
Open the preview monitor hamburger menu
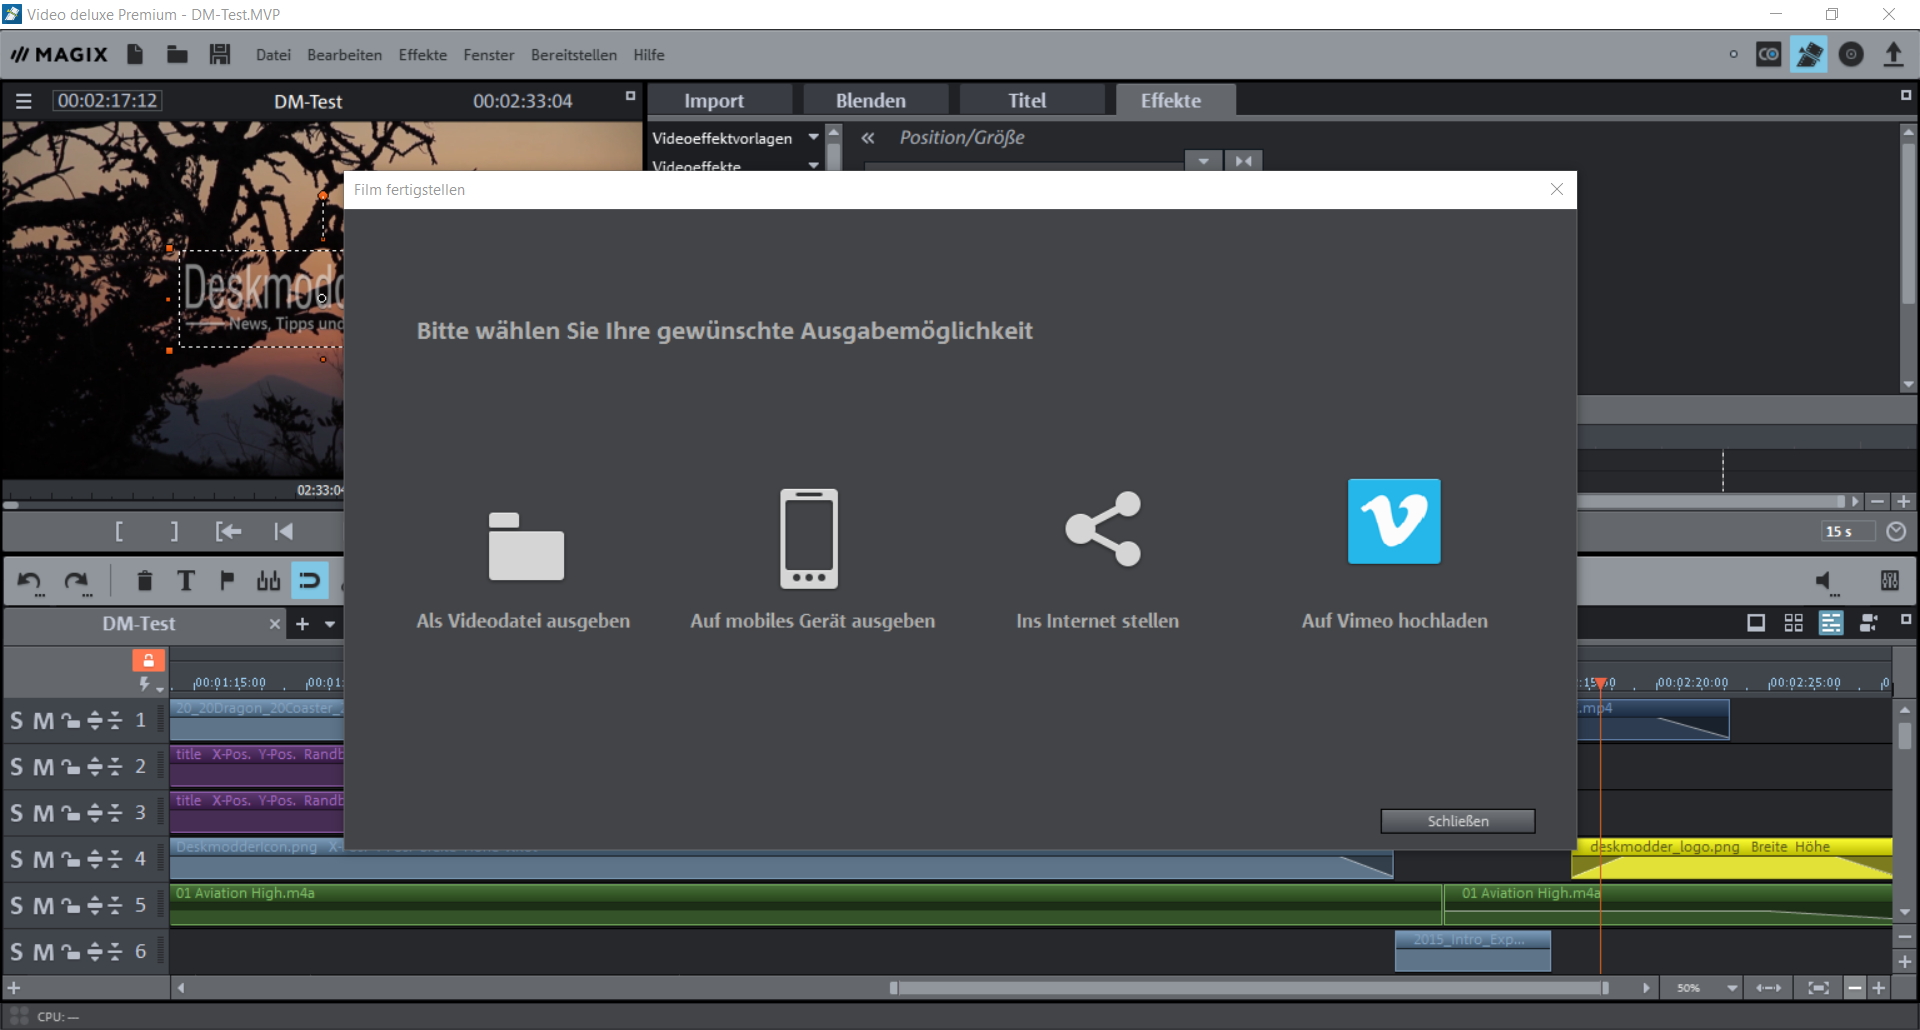(x=24, y=101)
